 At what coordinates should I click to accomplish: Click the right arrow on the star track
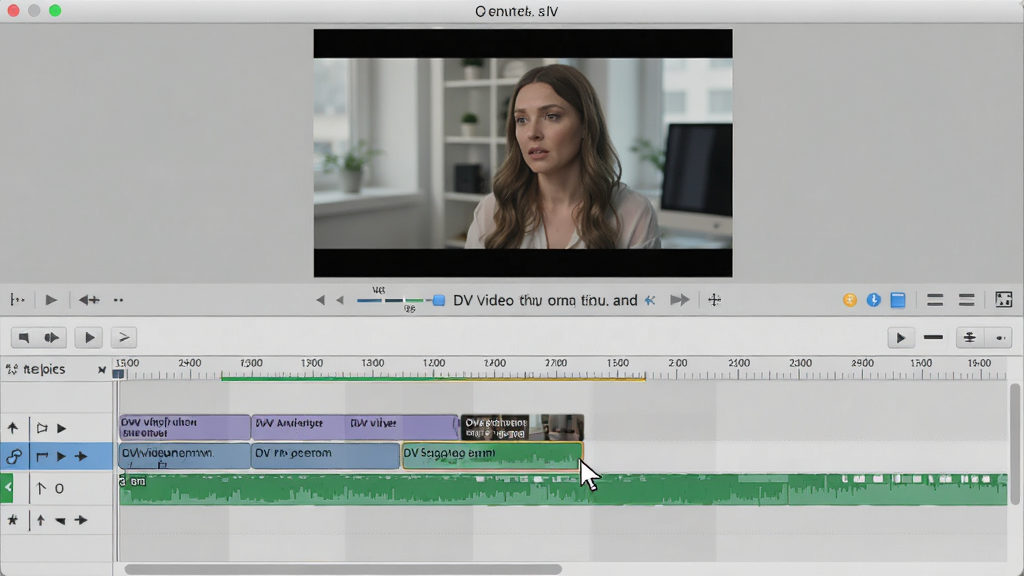click(x=81, y=520)
